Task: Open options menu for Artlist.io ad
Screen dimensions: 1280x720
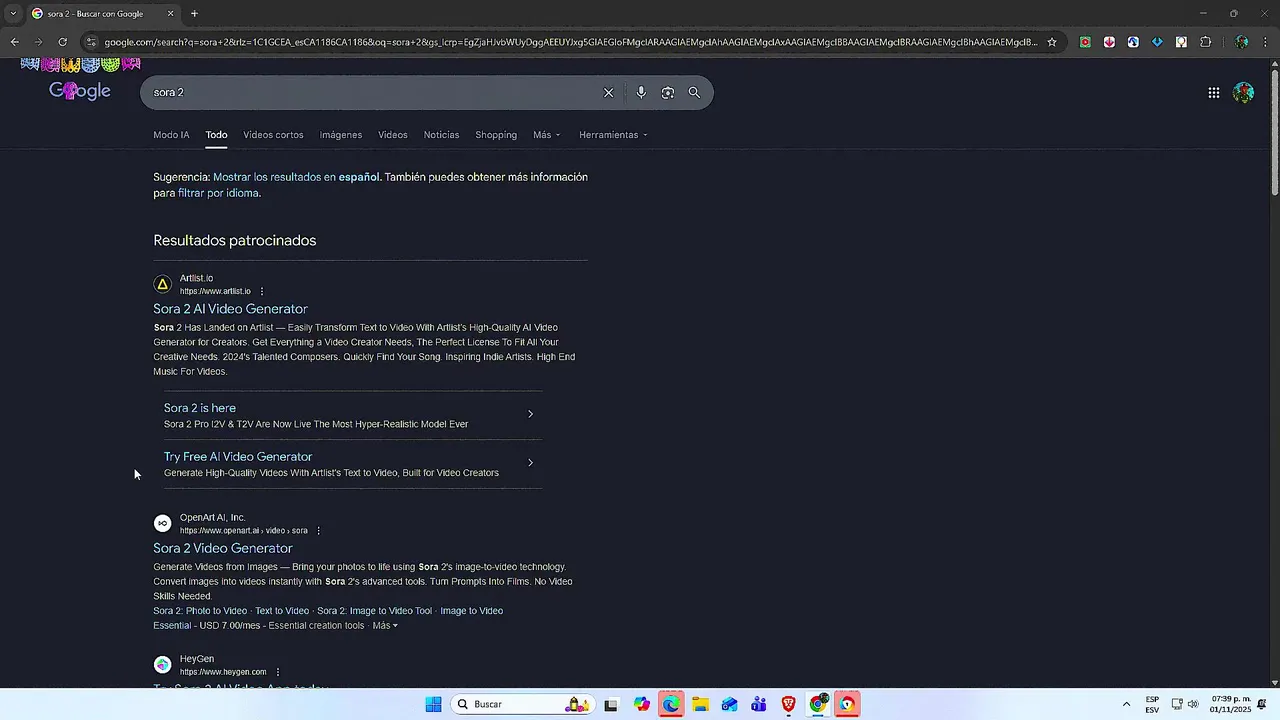Action: click(x=262, y=291)
